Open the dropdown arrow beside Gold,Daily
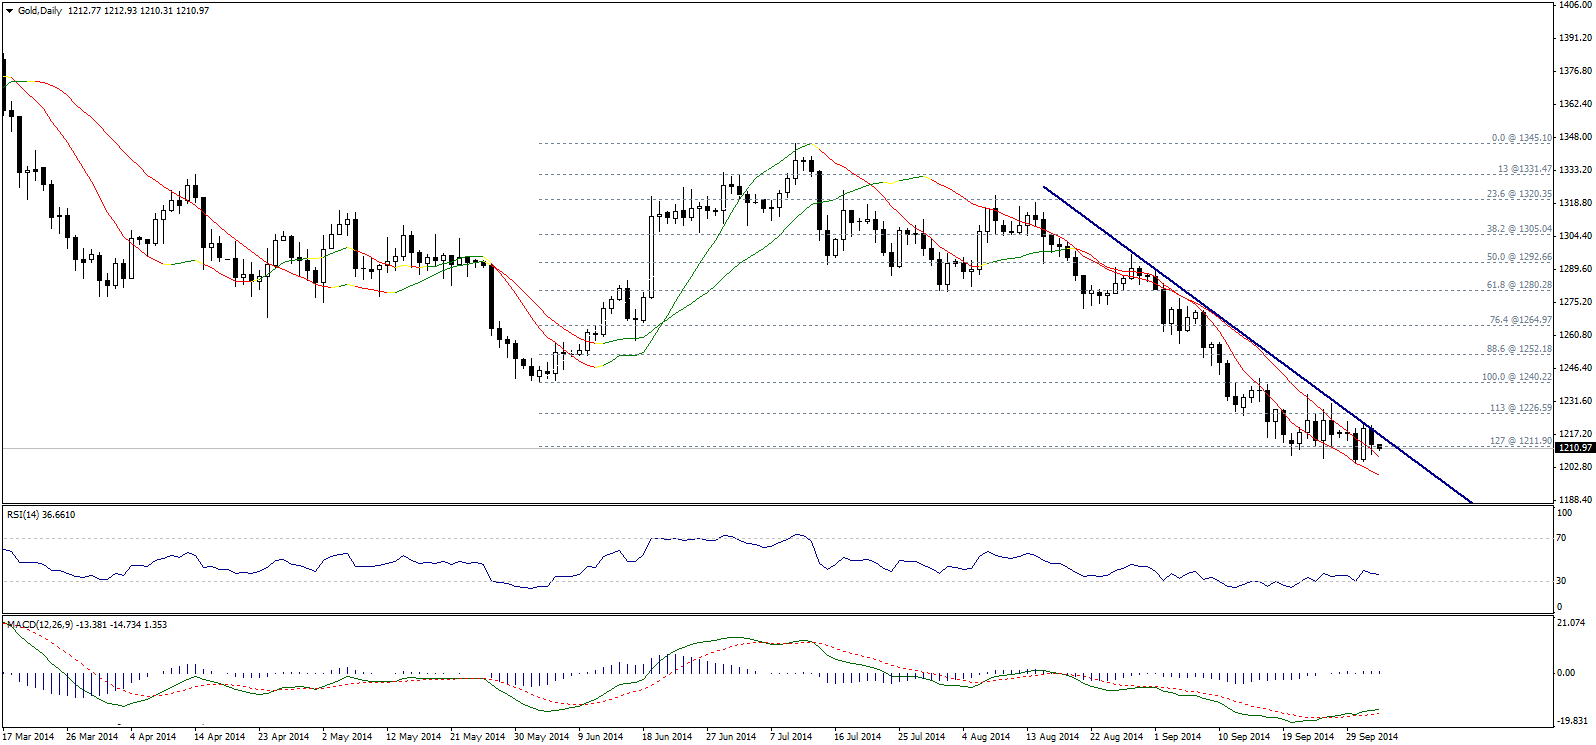This screenshot has height=745, width=1596. [9, 11]
